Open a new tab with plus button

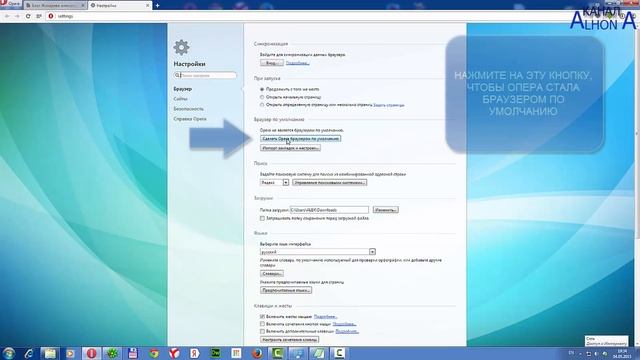[157, 5]
